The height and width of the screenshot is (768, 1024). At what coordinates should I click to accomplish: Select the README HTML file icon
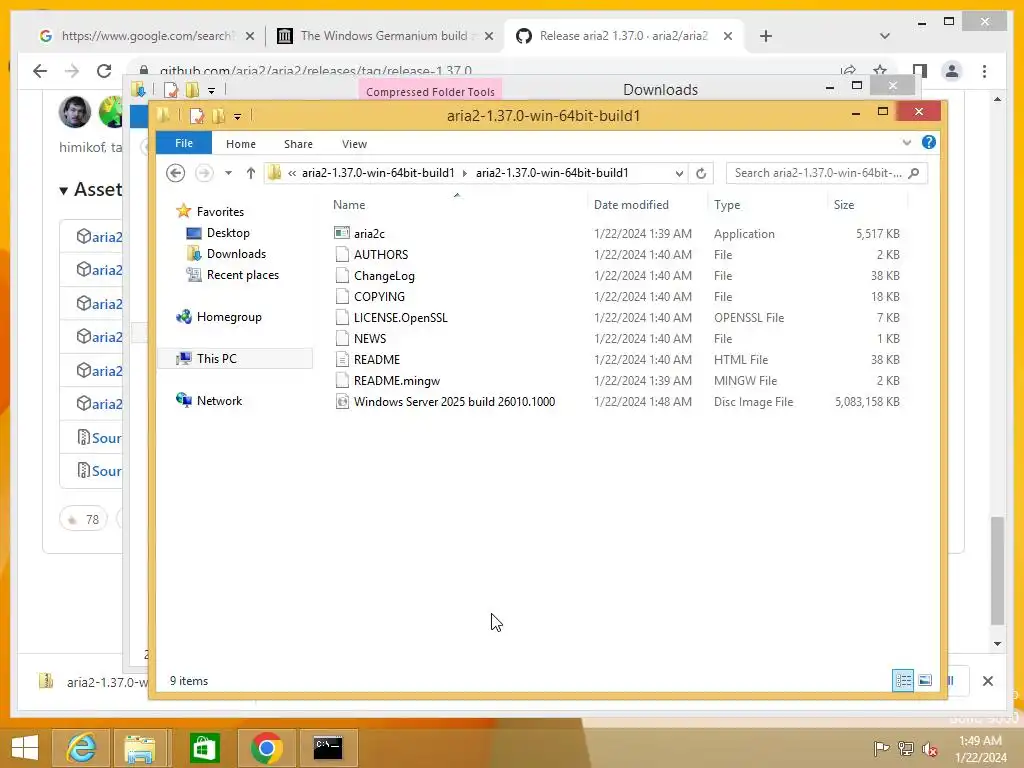pos(342,359)
